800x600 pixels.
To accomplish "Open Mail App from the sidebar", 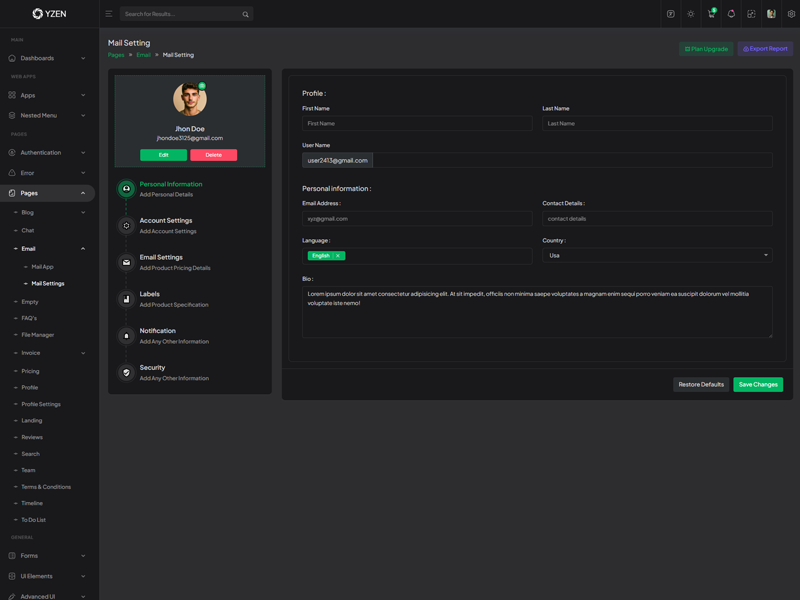I will [x=42, y=267].
